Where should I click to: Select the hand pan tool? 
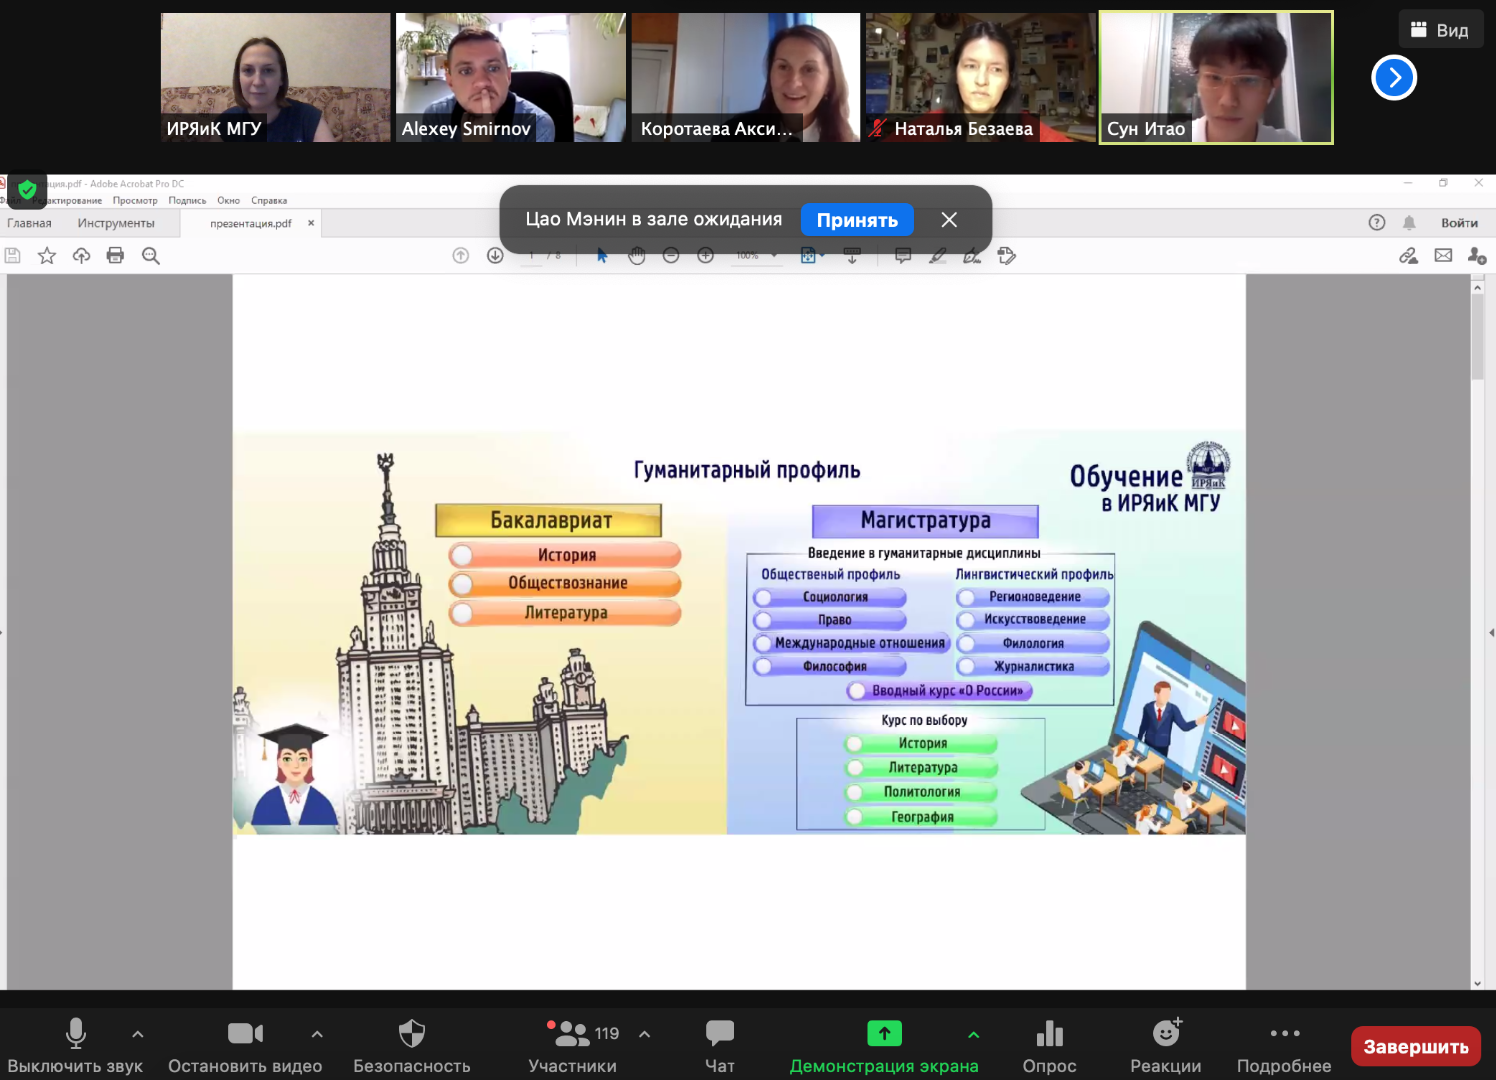tap(637, 256)
